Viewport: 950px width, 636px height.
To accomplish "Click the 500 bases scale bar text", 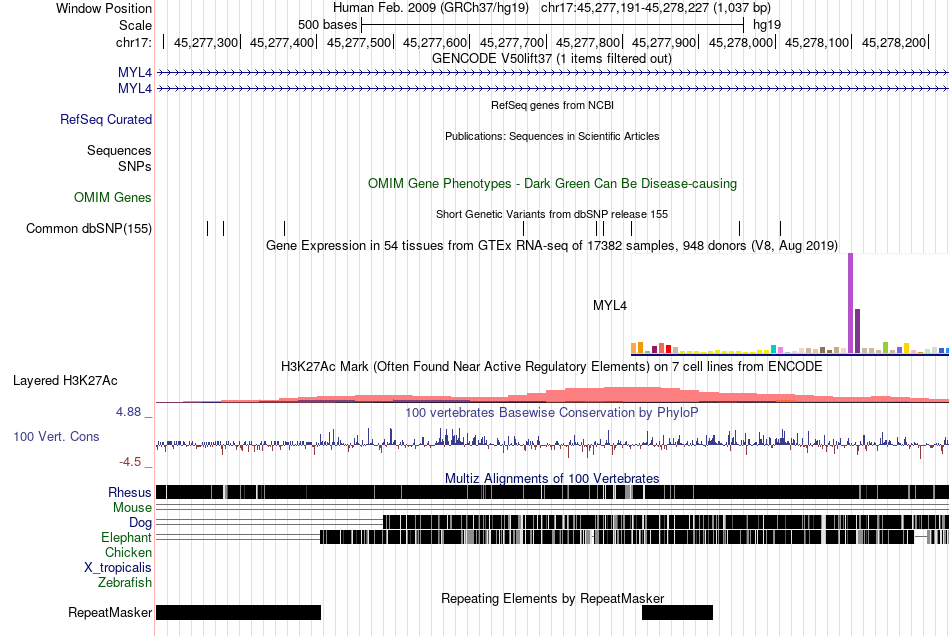I will pyautogui.click(x=328, y=25).
